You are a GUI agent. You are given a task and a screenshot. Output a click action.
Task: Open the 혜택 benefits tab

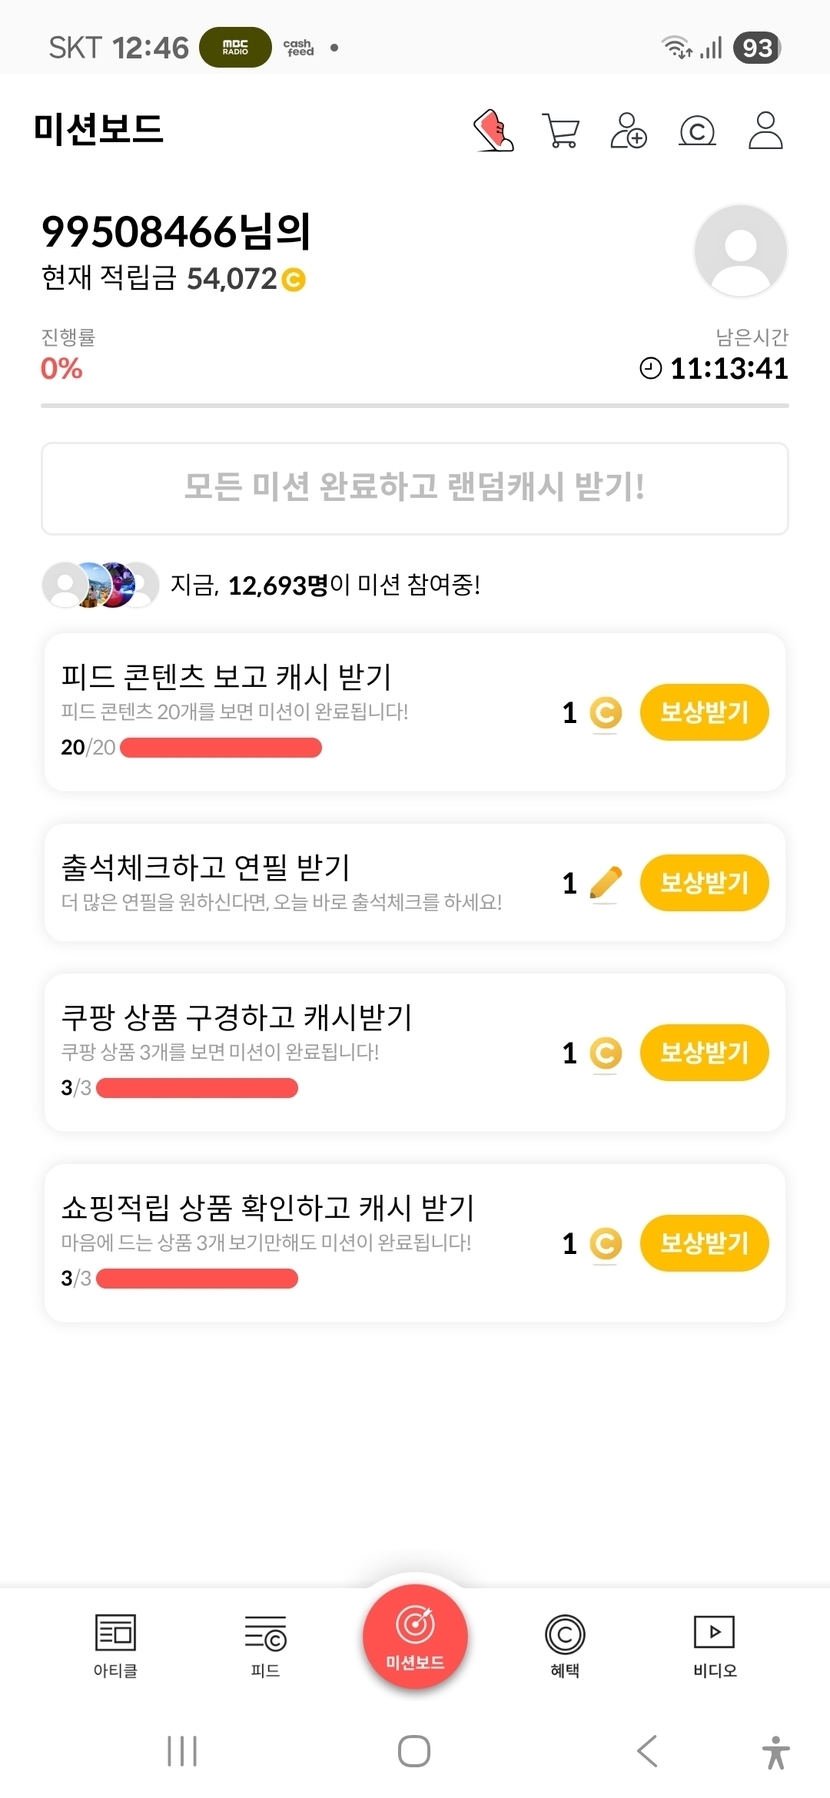565,1645
